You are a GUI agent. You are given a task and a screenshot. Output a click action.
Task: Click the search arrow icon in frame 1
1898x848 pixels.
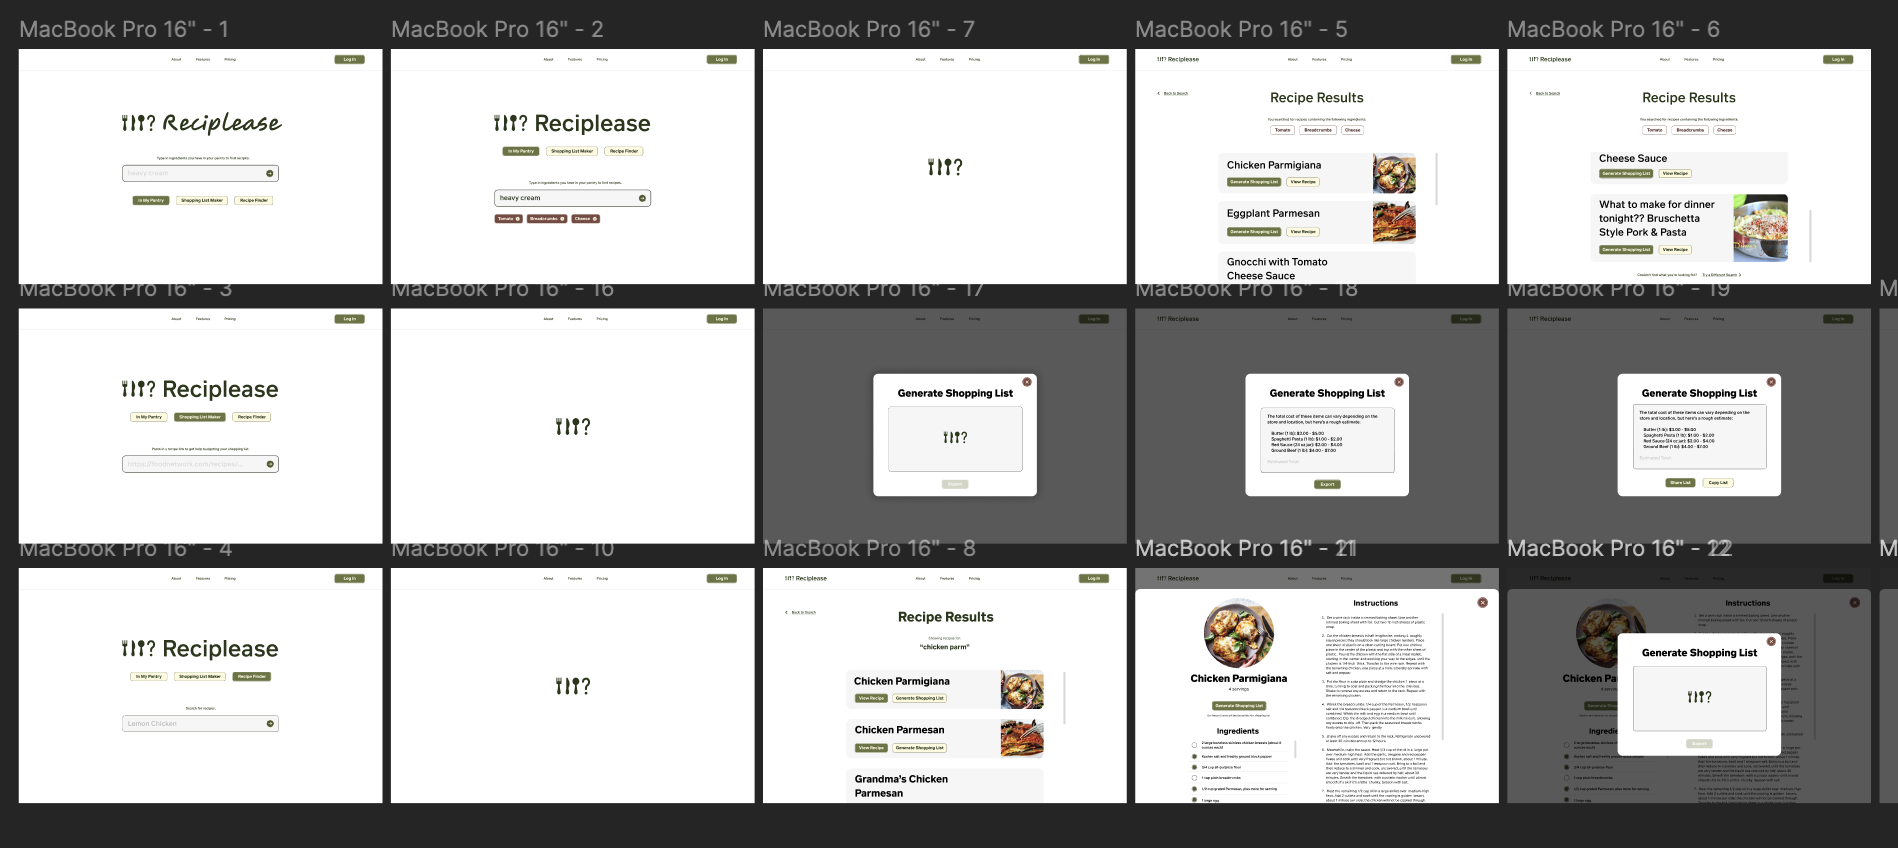[x=270, y=173]
